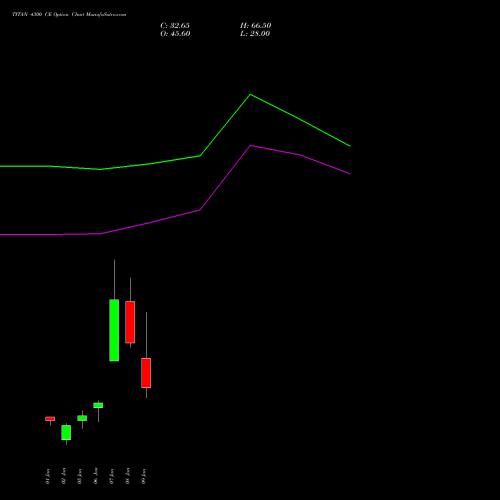Click the last red candlestick above date 09
Viewport: 500px width, 500px height.
[x=146, y=373]
